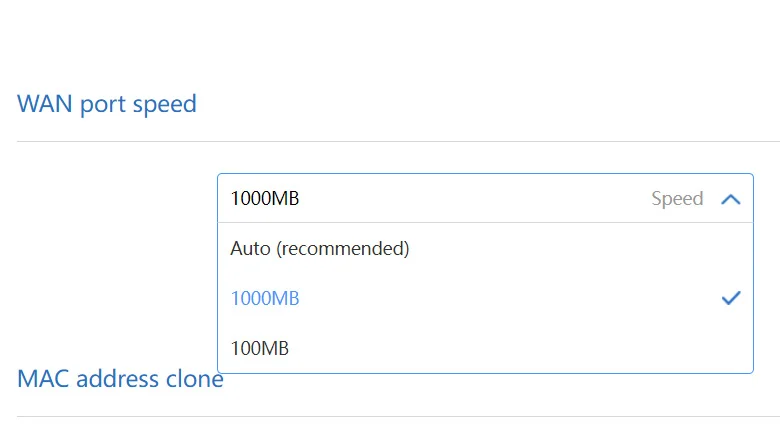Click the WAN port speed heading
The width and height of the screenshot is (780, 439).
tap(107, 103)
